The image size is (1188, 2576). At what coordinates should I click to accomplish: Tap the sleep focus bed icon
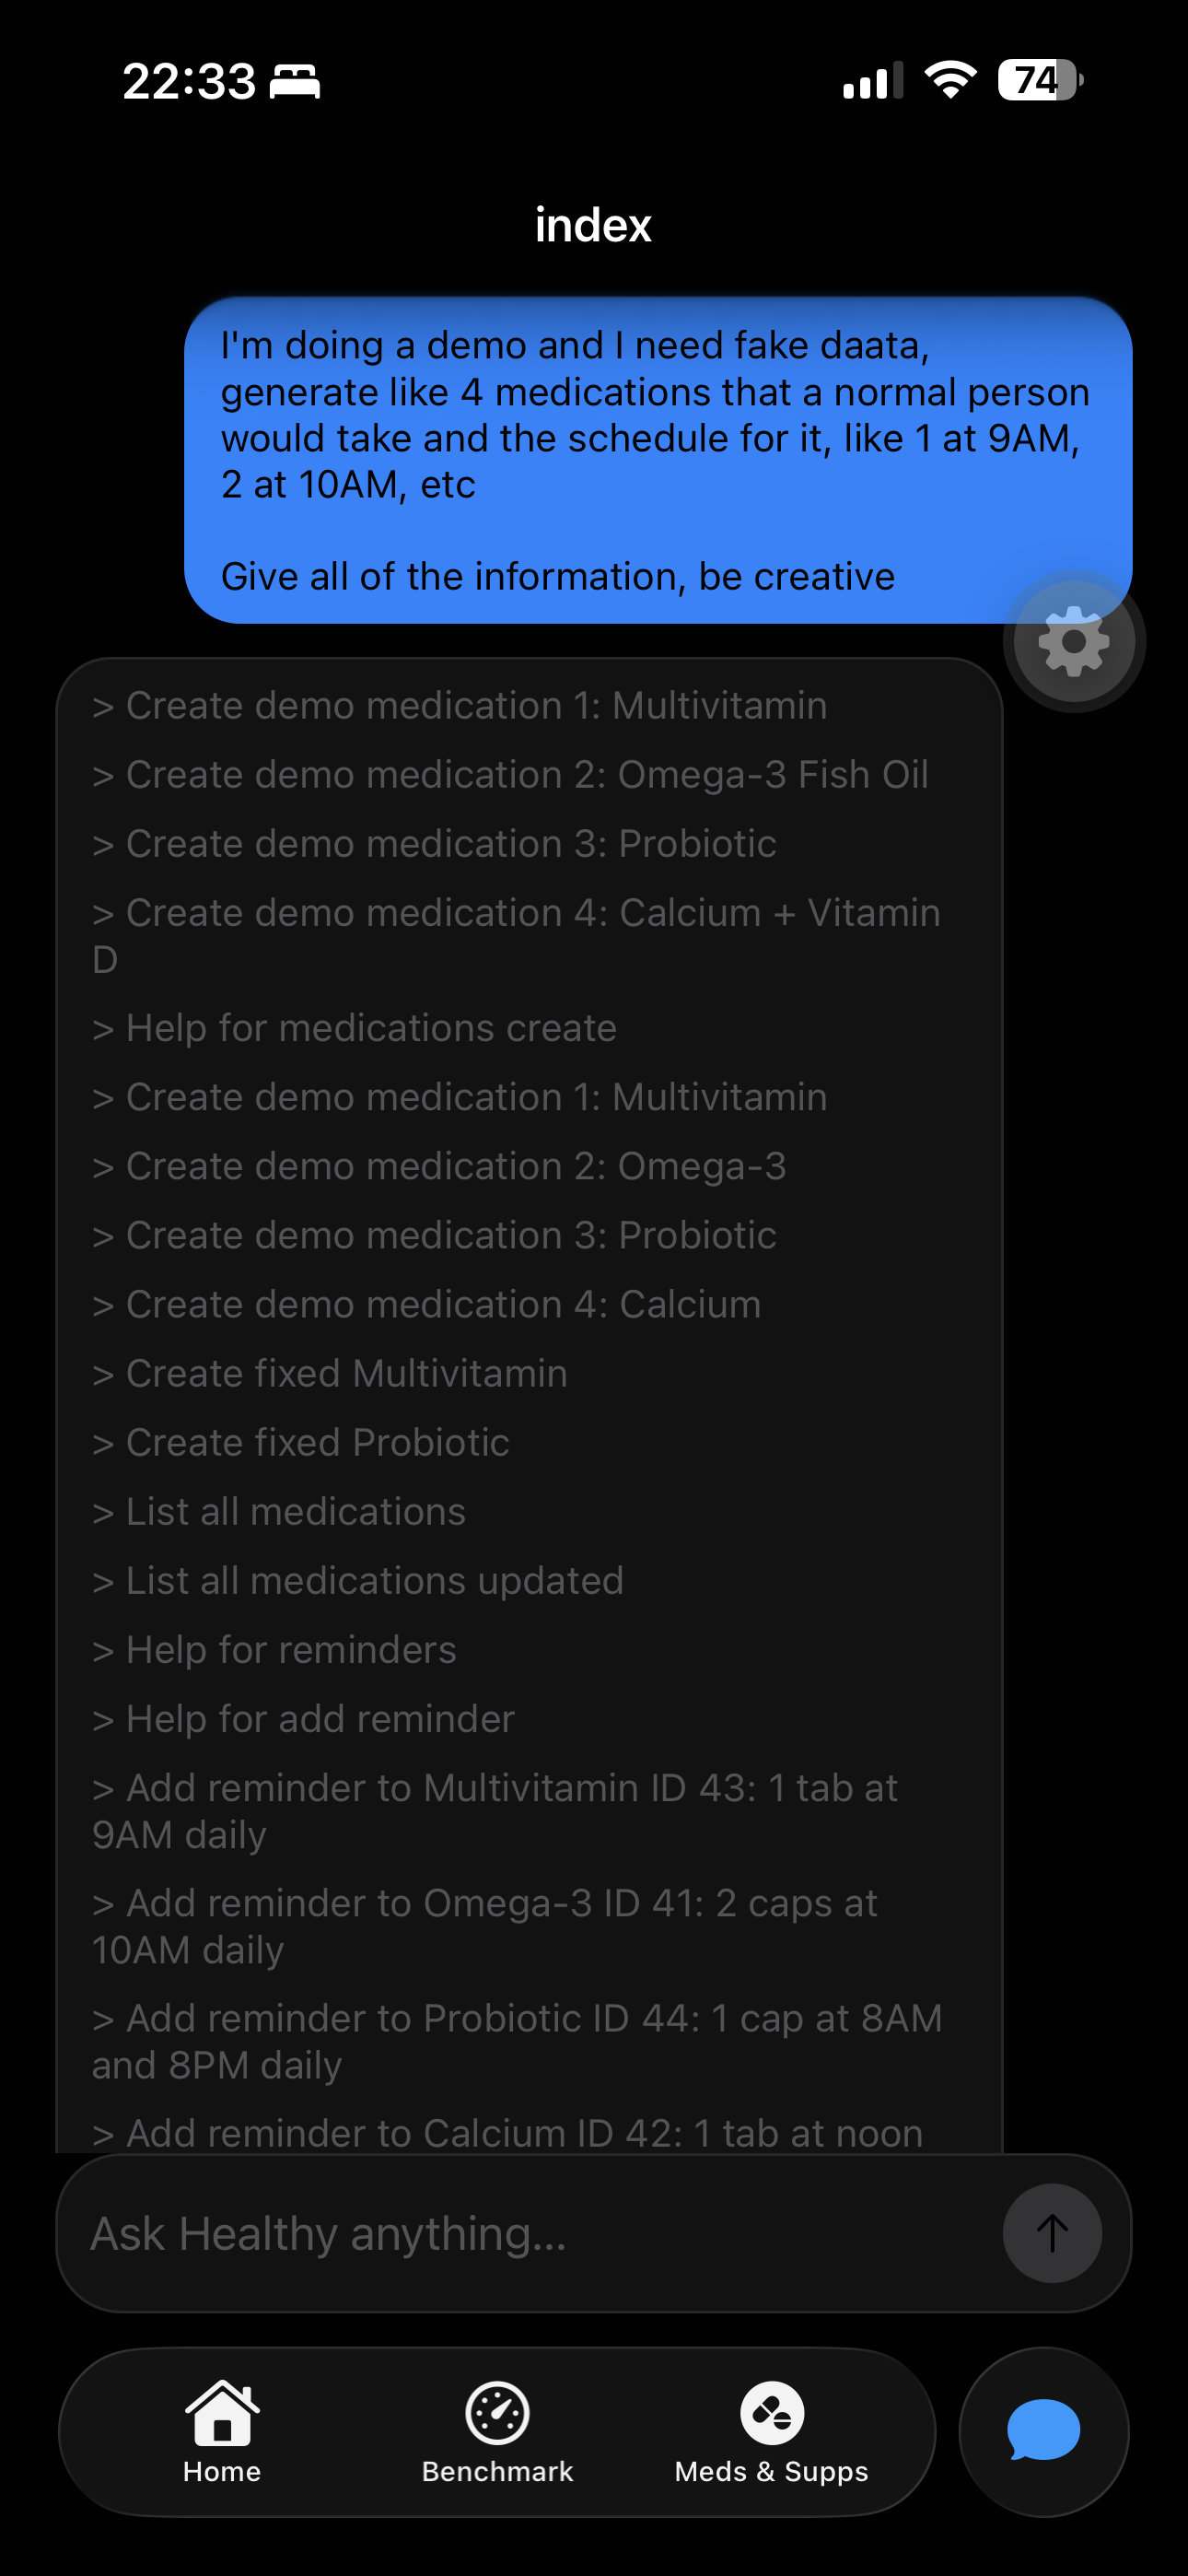pyautogui.click(x=295, y=81)
